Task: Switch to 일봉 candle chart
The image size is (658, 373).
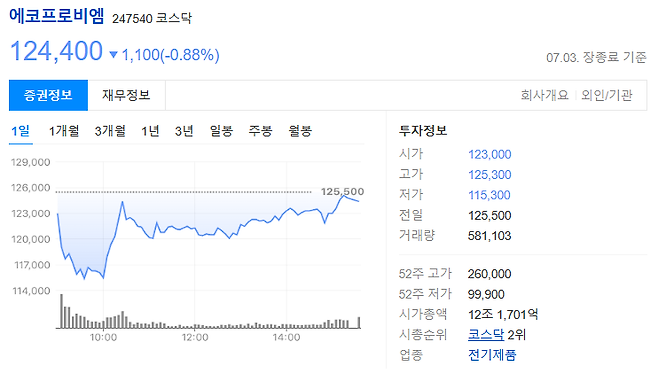Action: point(221,131)
